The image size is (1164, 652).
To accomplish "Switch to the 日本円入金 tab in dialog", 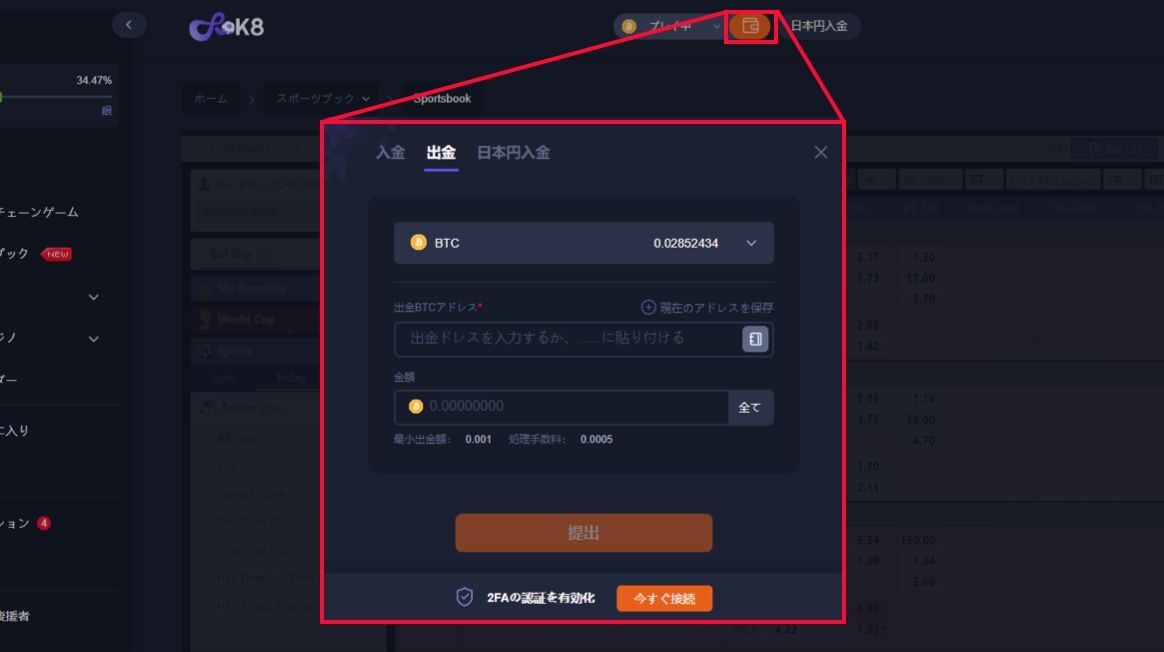I will point(513,152).
